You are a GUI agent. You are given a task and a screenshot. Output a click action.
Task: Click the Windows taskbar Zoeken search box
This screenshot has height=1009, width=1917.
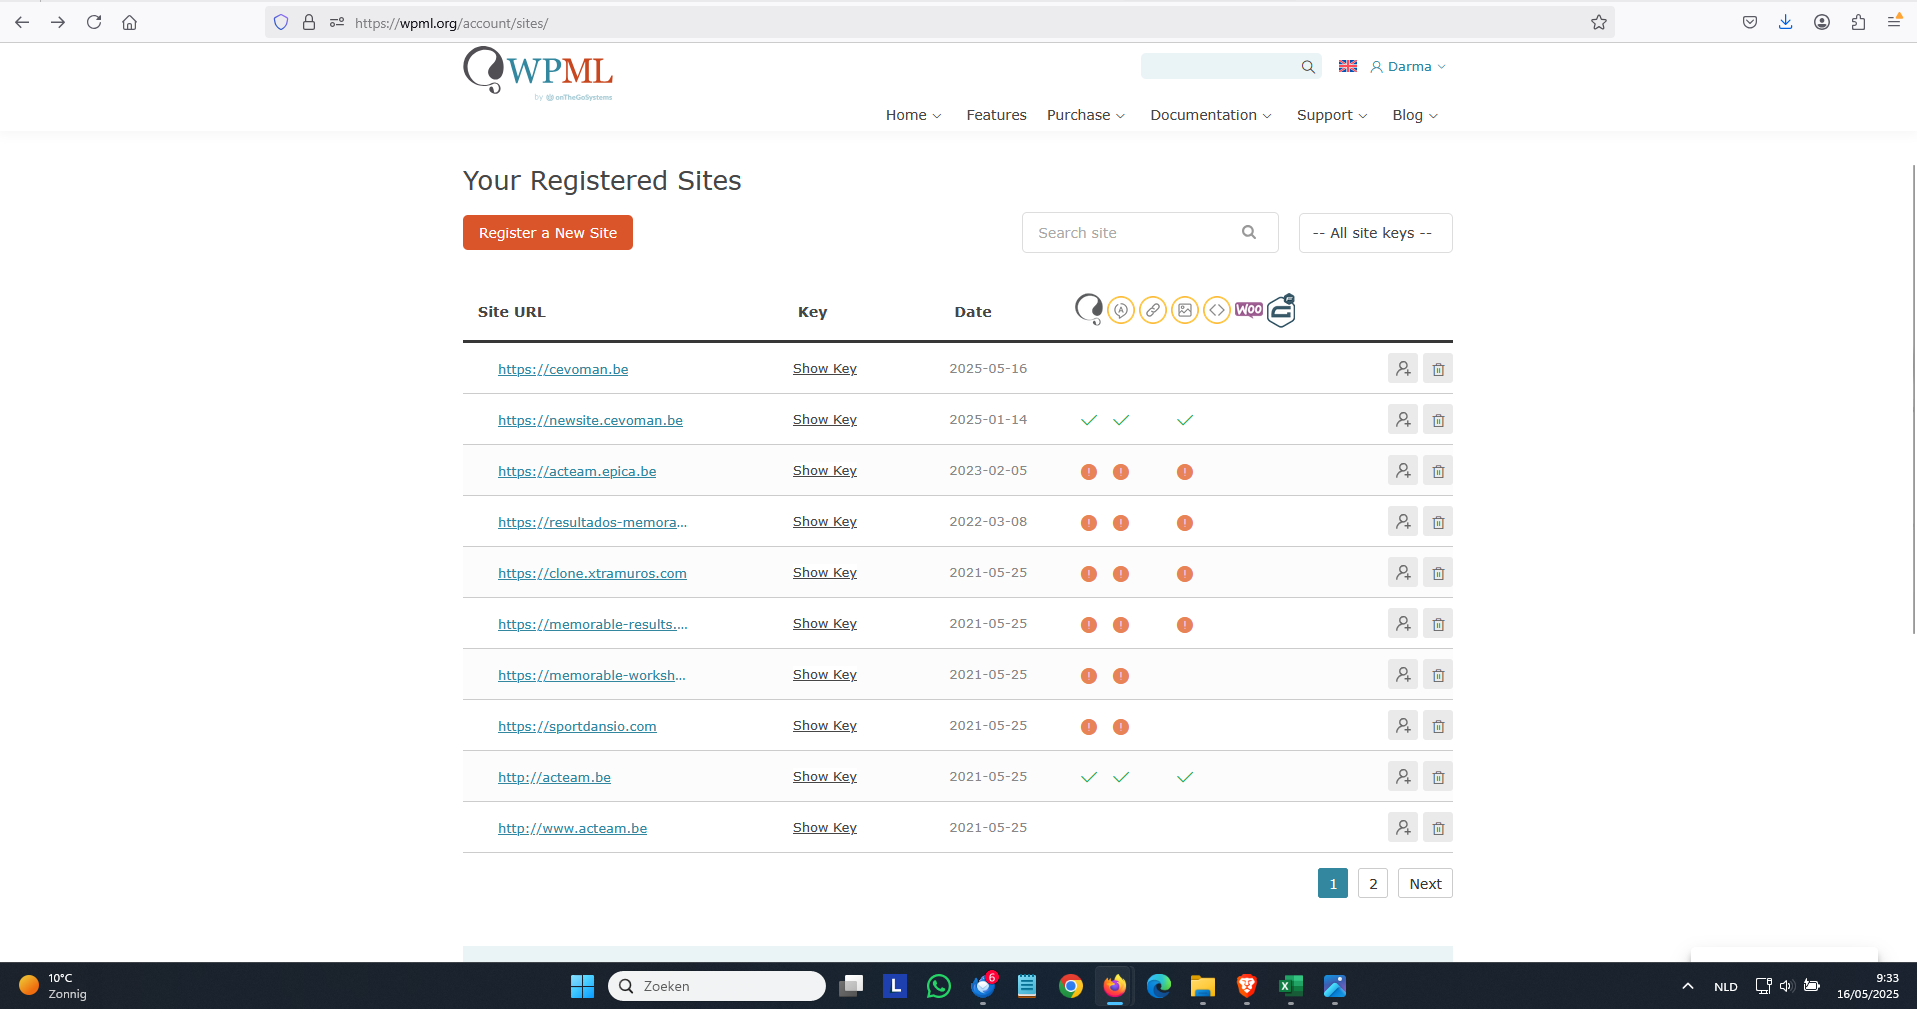pos(717,986)
